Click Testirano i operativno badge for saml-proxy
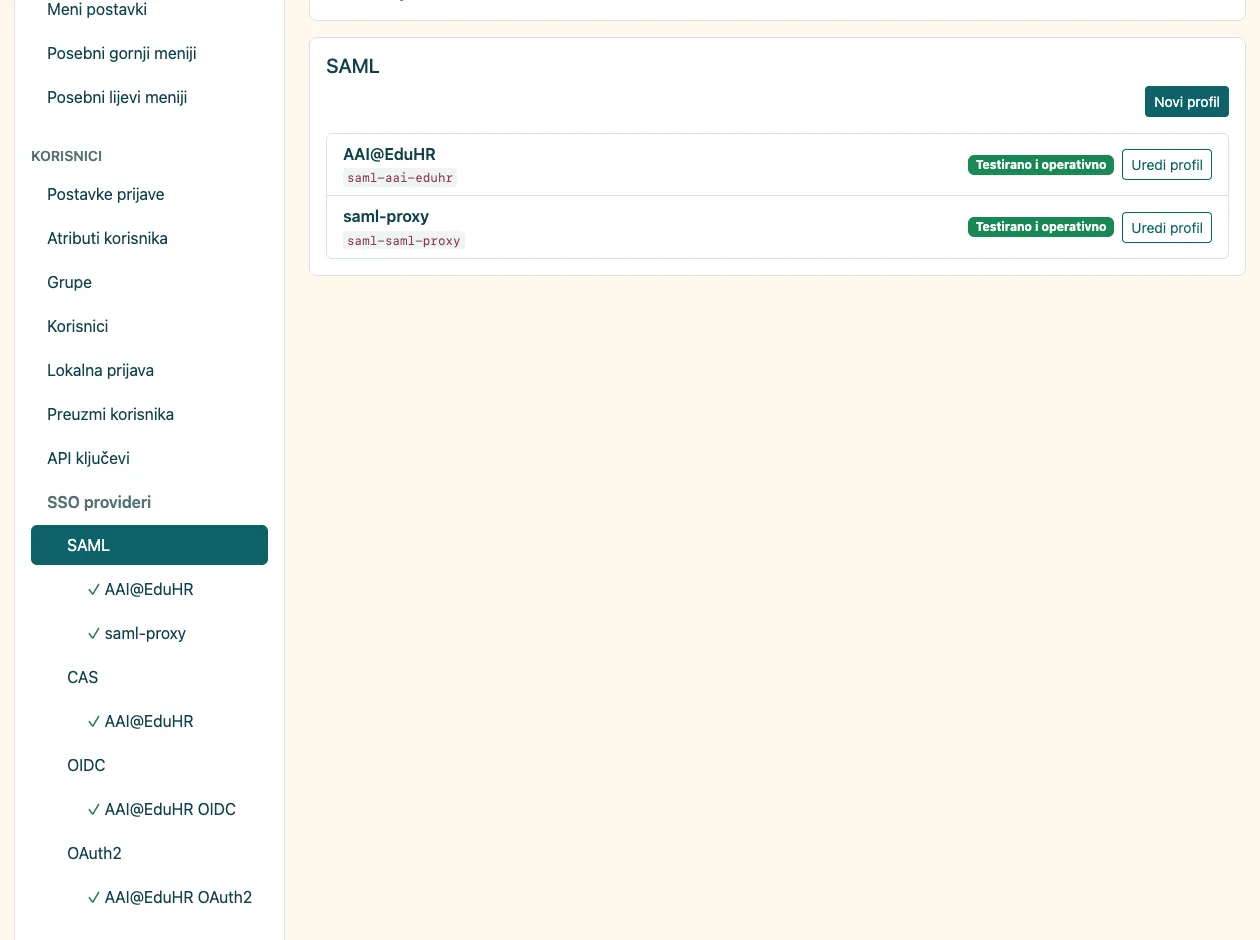Screen dimensions: 1260x940 point(1041,228)
